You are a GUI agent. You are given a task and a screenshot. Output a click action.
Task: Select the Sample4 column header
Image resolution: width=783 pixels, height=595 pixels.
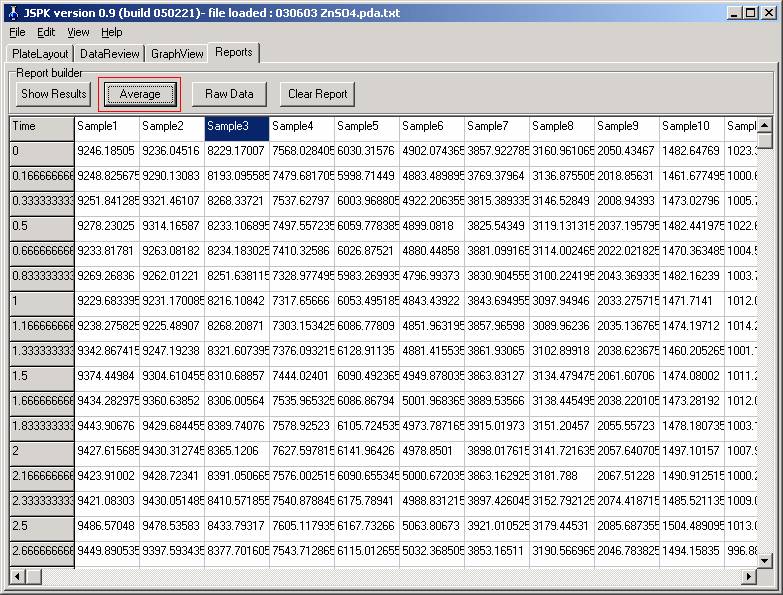point(302,129)
